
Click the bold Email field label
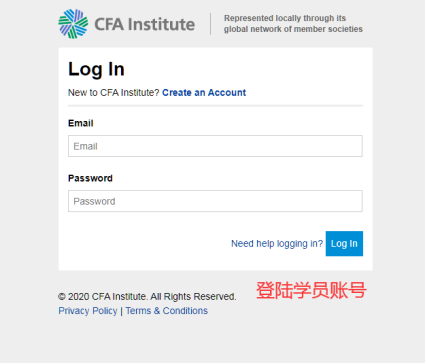81,123
